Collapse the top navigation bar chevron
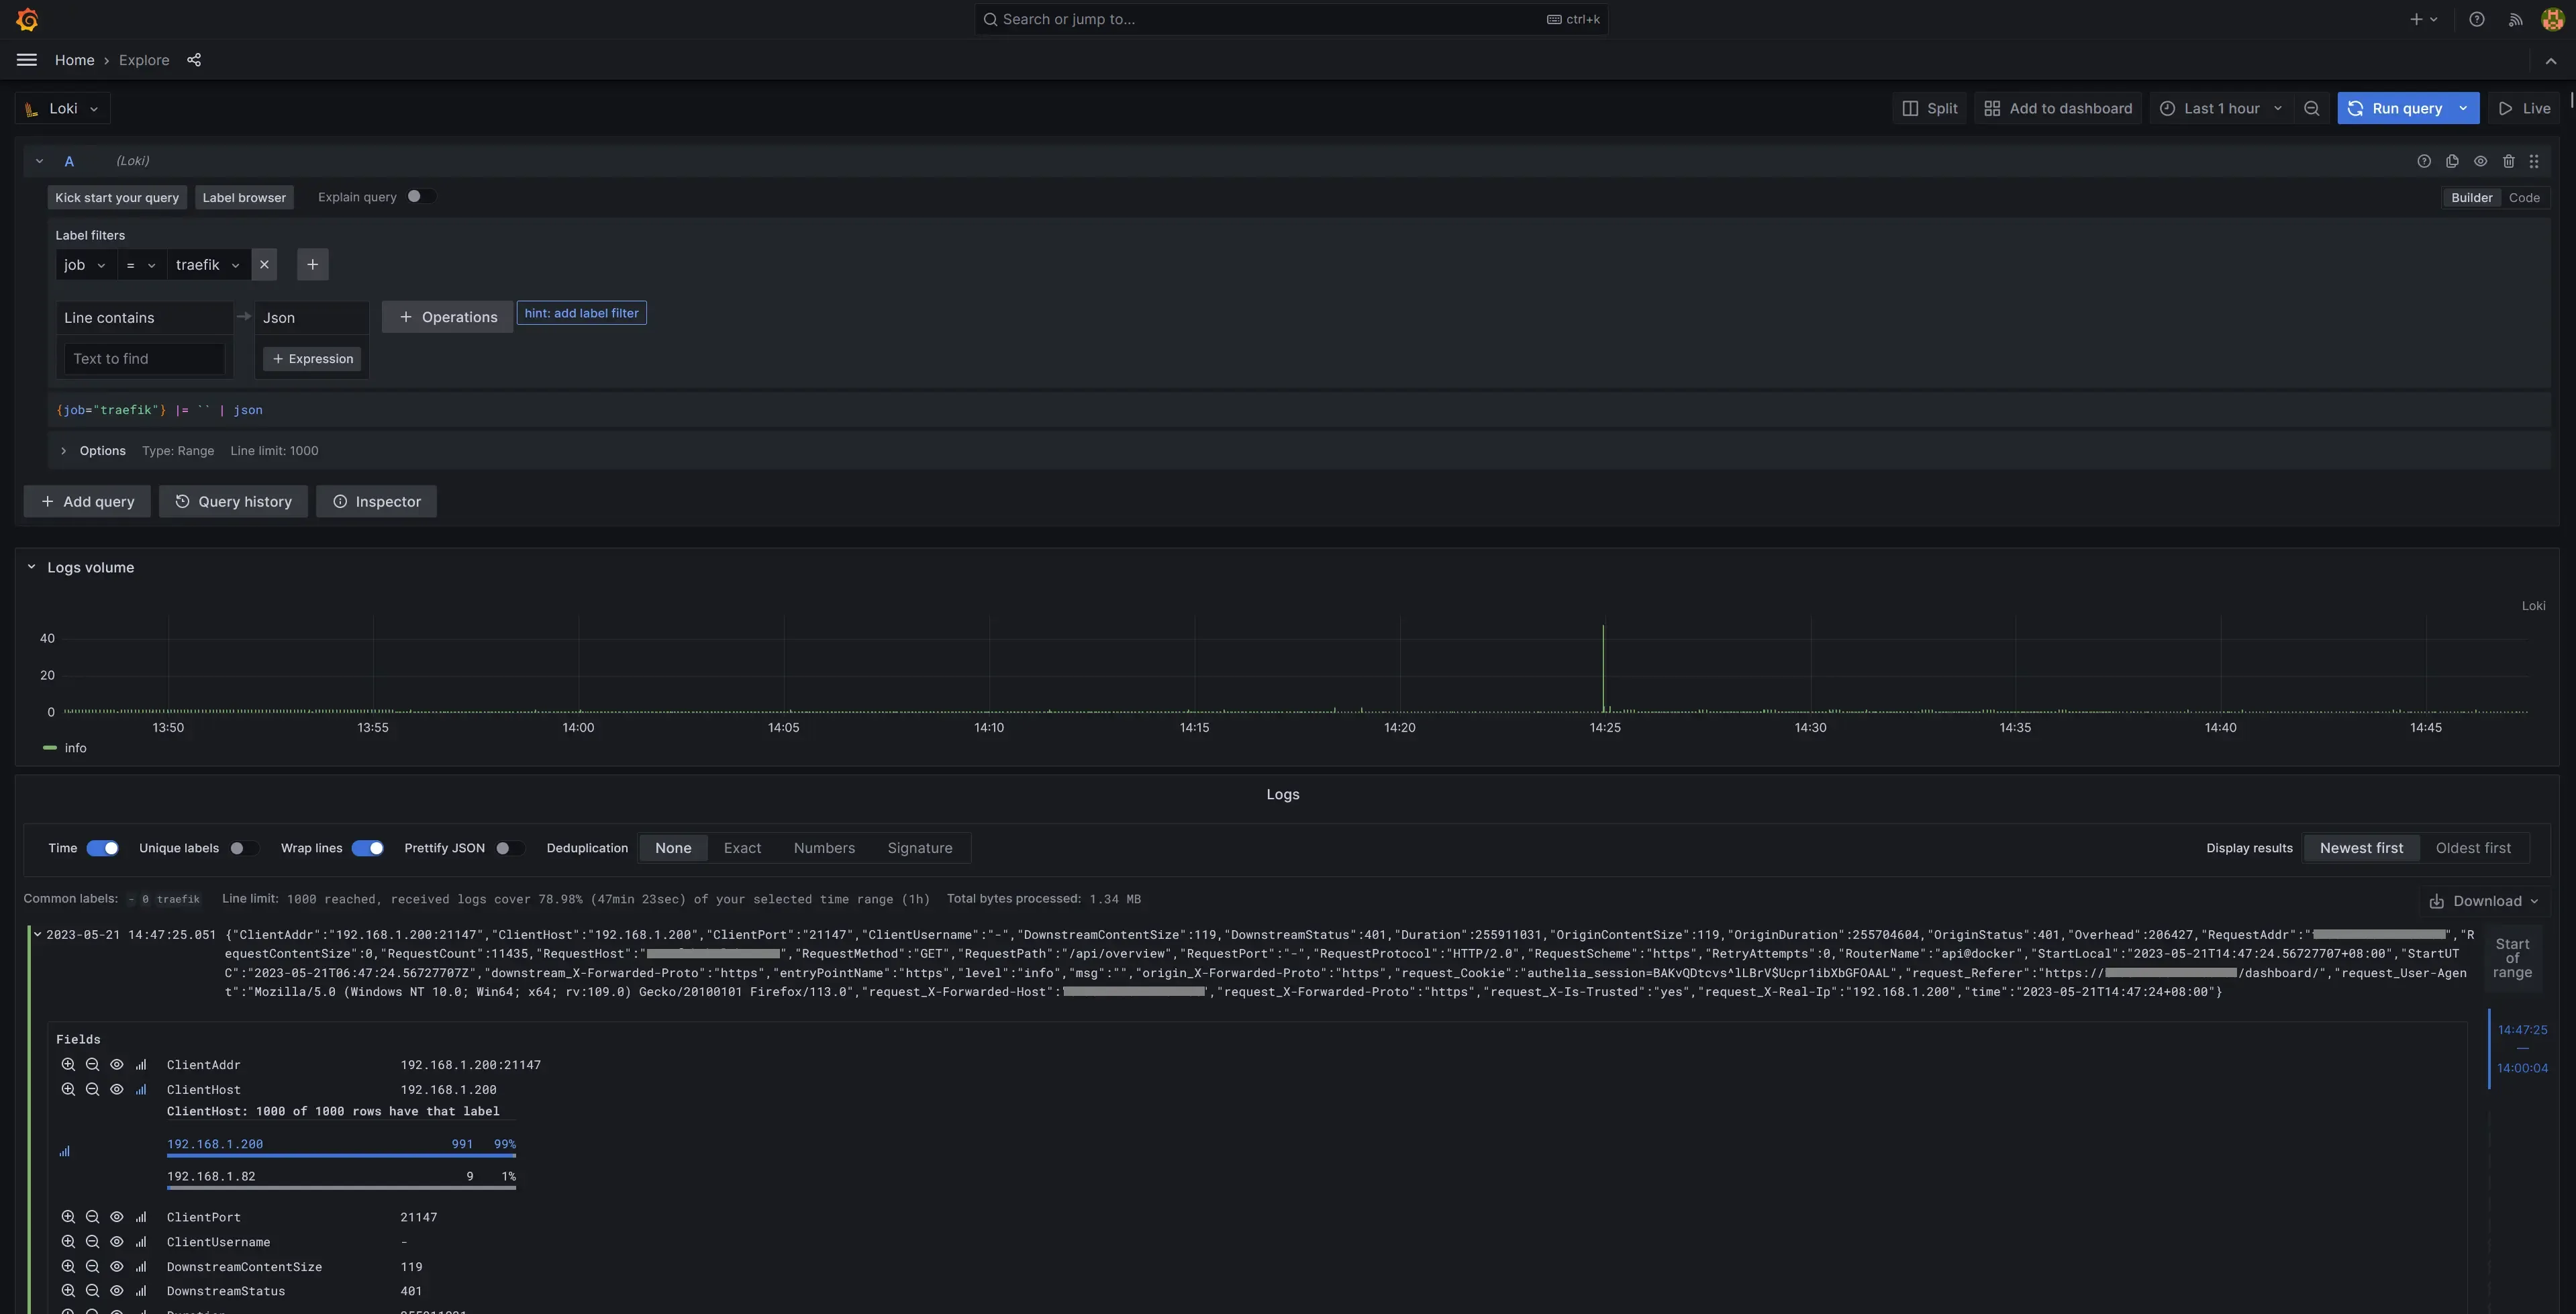 click(2550, 61)
